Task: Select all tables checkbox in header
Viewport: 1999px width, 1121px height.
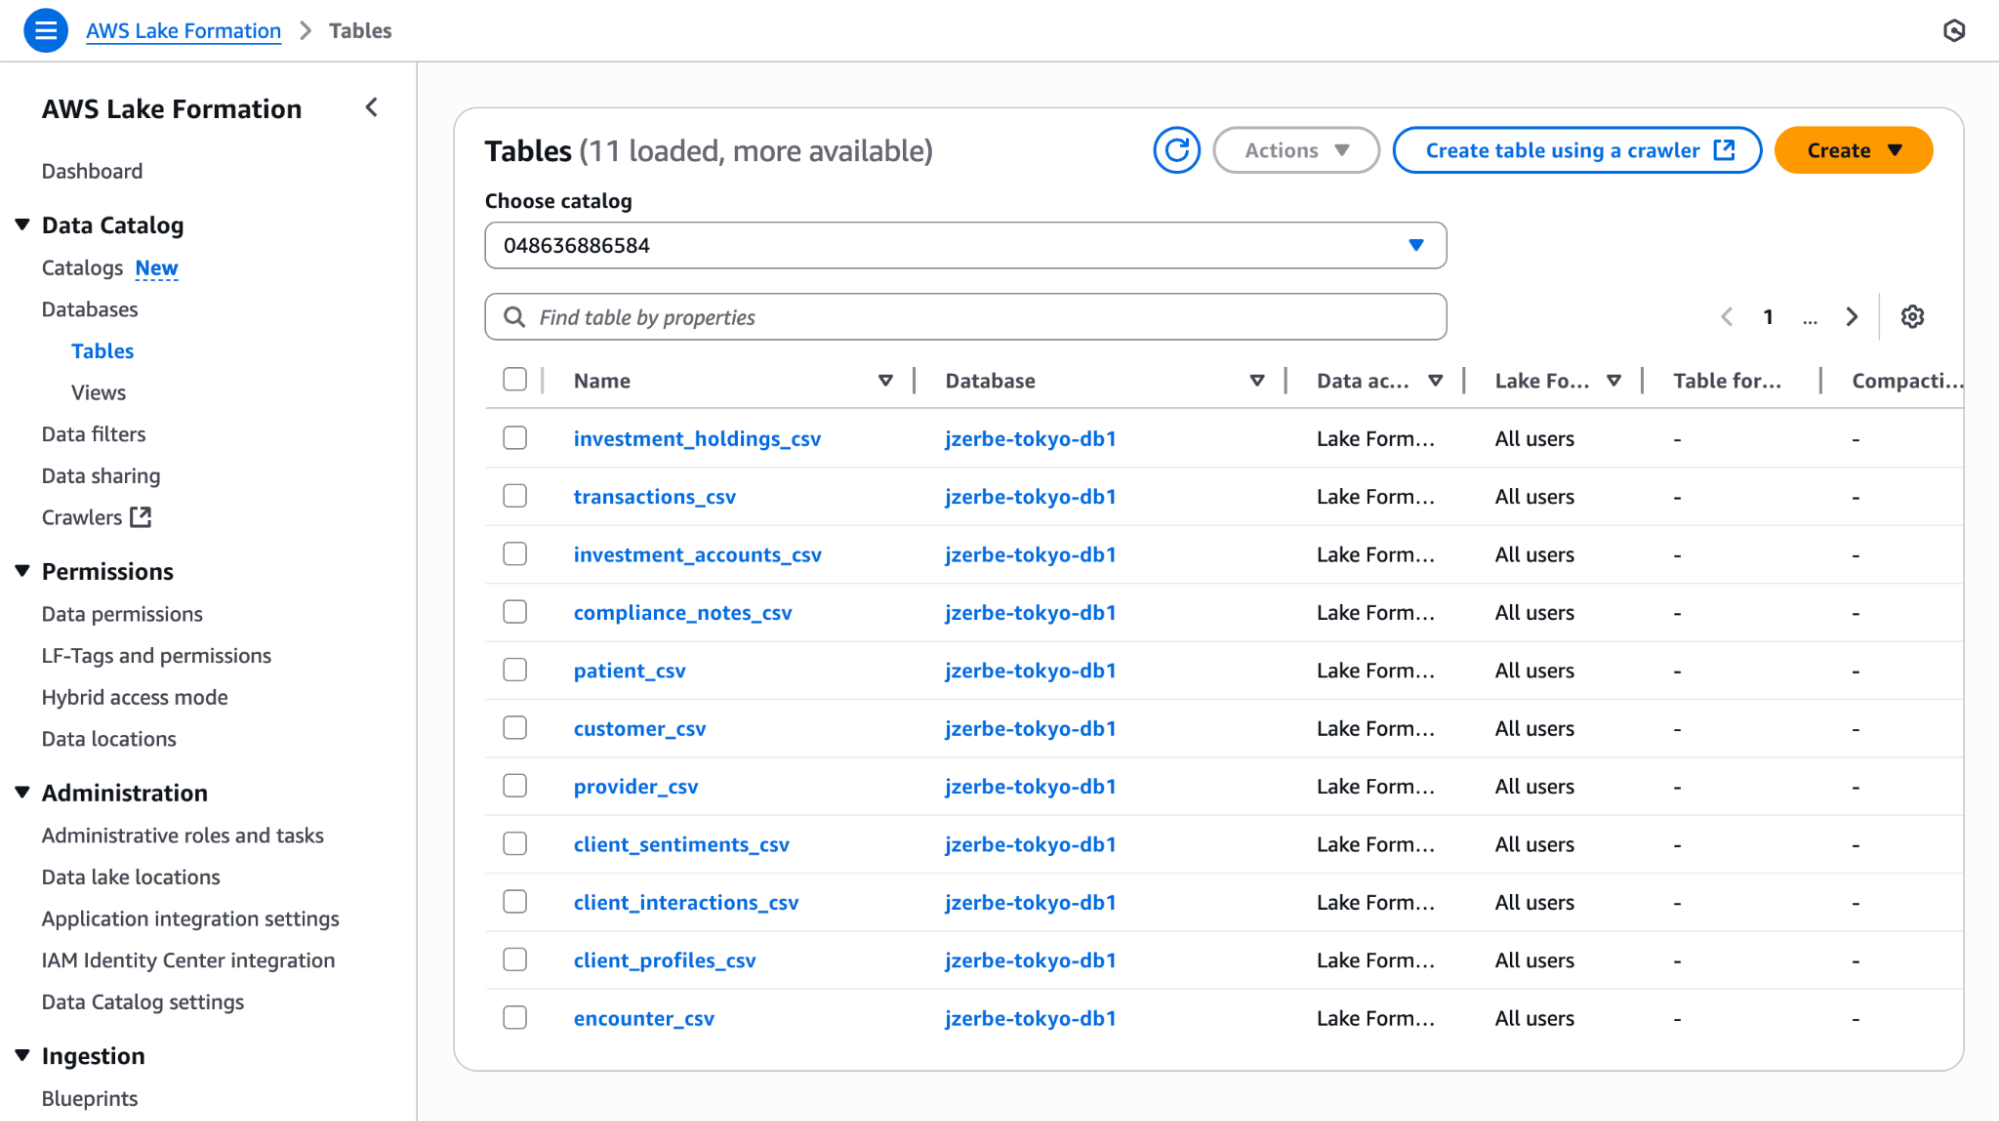Action: pos(515,380)
